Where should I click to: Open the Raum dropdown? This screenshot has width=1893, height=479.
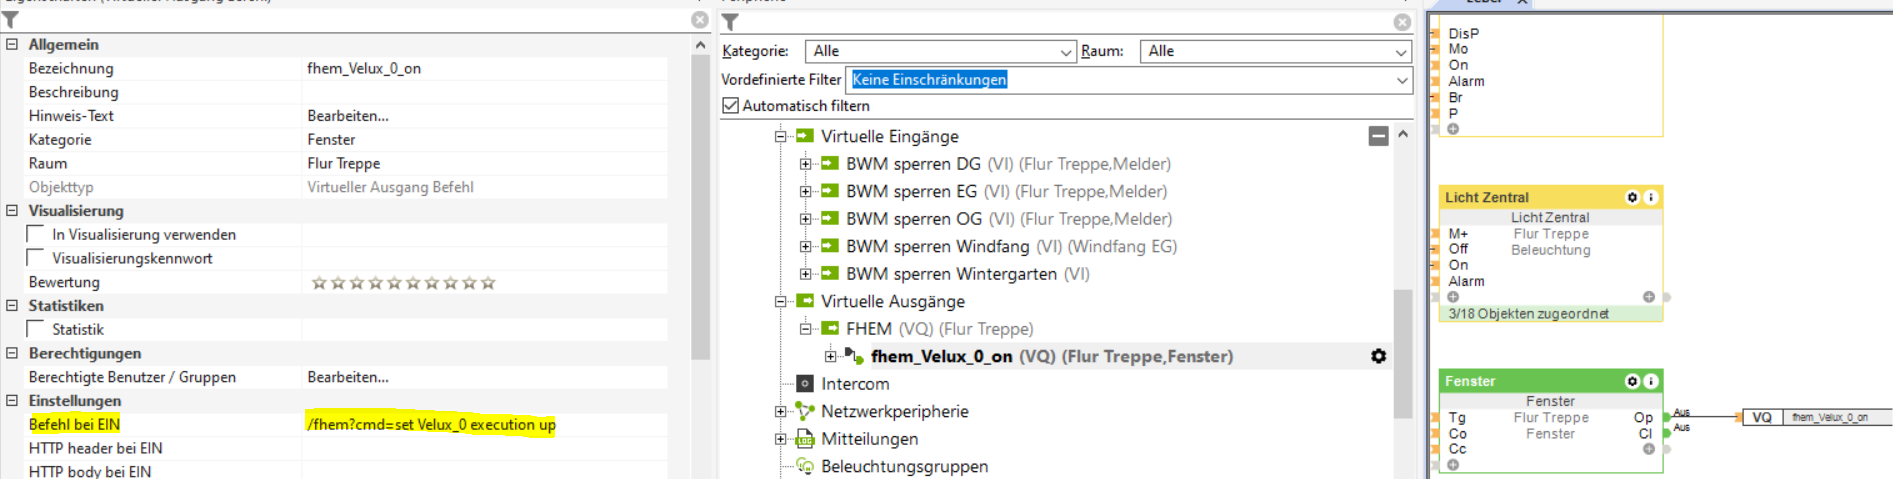coord(1276,51)
